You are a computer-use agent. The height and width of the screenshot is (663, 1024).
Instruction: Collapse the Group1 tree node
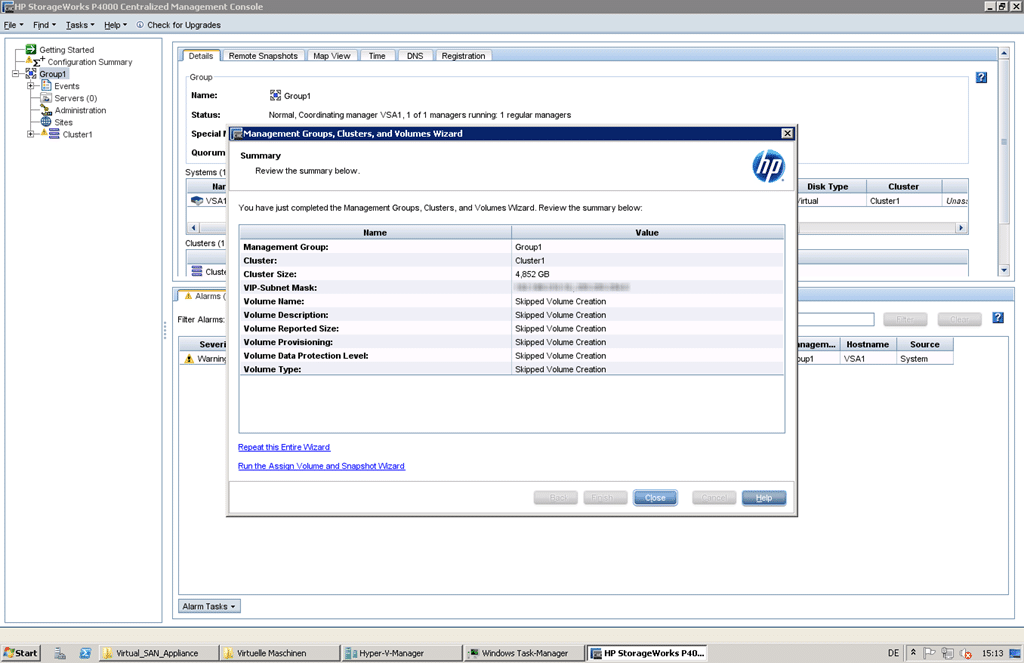[16, 74]
